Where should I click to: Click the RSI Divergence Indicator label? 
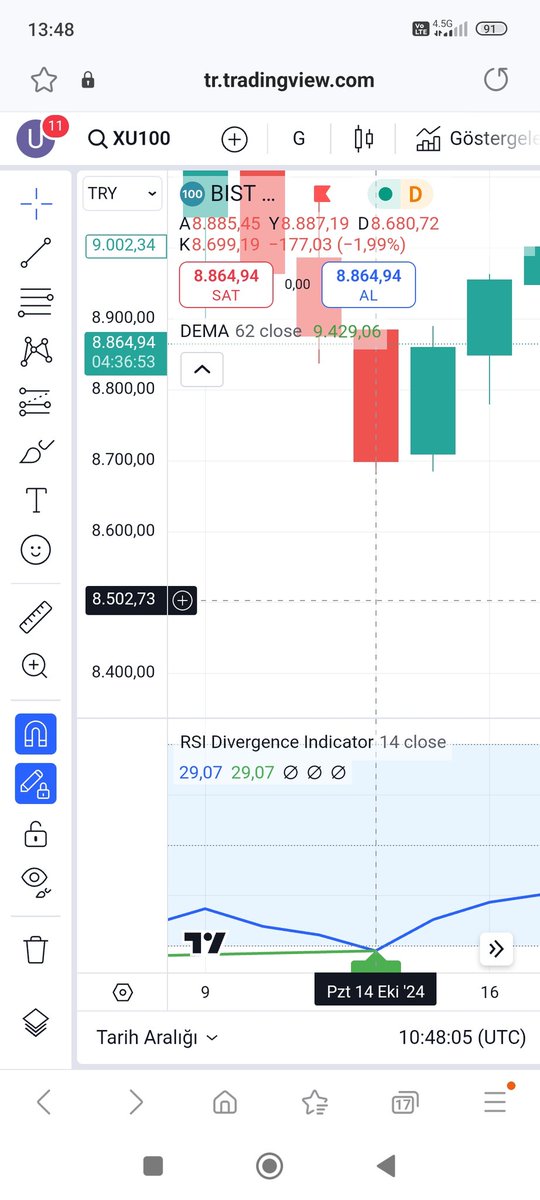313,742
